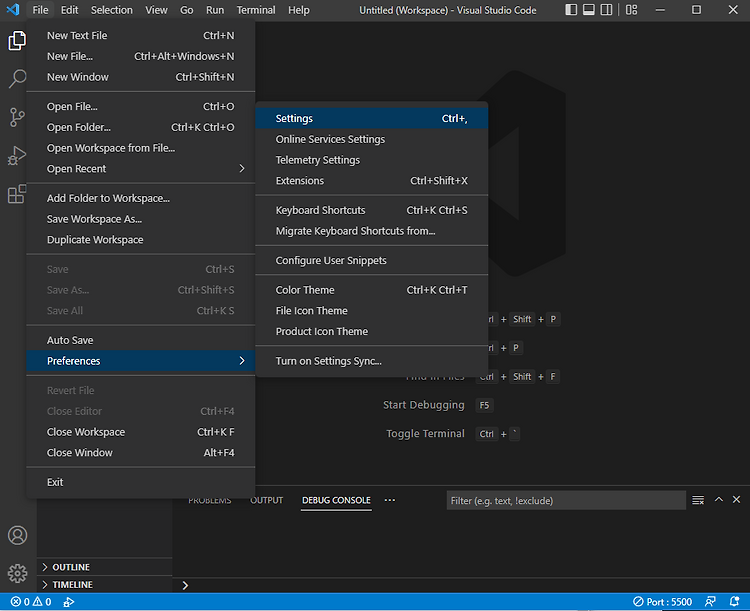Viewport: 750px width, 611px height.
Task: Clear the debug console with list icon
Action: [698, 500]
